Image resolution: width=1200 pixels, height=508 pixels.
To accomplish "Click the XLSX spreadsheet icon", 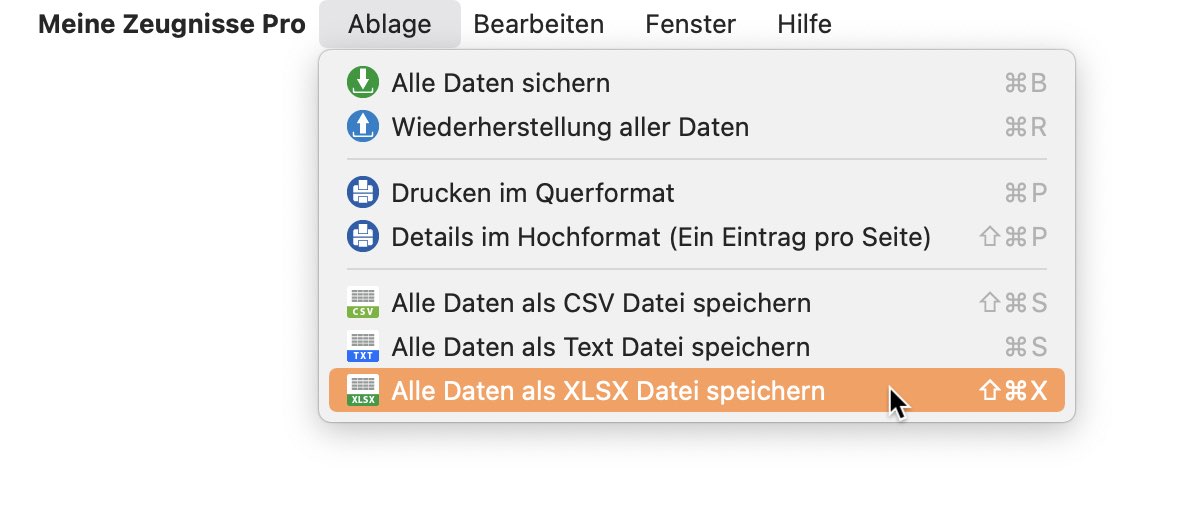I will [x=362, y=391].
